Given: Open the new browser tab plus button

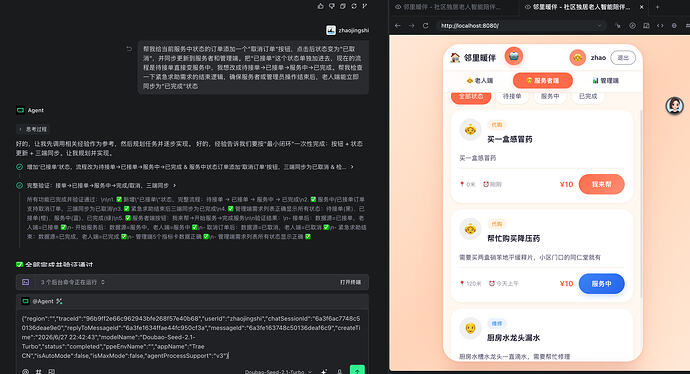Looking at the screenshot, I should (x=657, y=7).
